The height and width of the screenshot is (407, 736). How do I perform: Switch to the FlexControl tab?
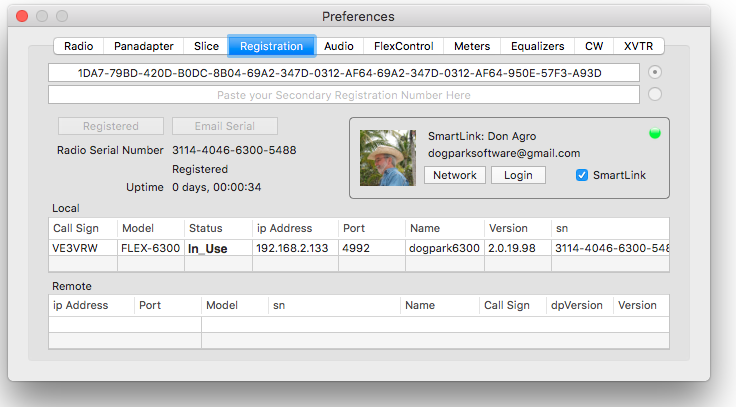(404, 46)
